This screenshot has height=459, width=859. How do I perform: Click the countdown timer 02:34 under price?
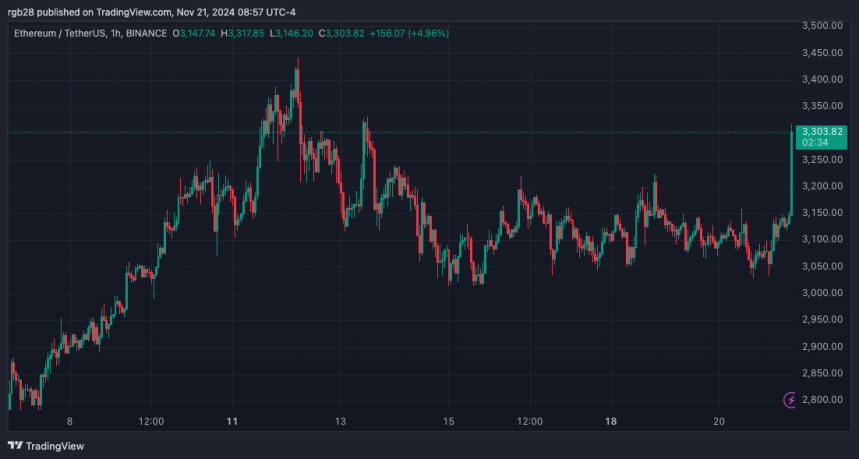[x=811, y=143]
